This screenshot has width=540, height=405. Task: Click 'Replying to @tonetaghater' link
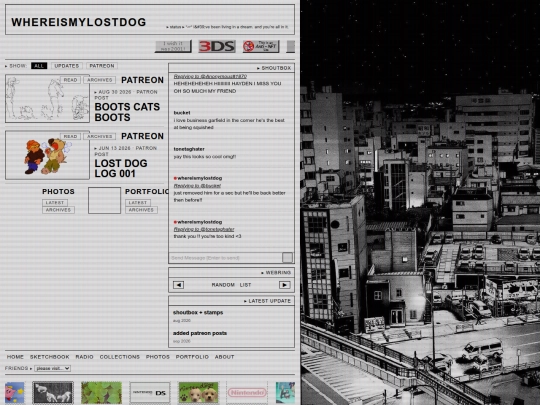click(x=204, y=229)
